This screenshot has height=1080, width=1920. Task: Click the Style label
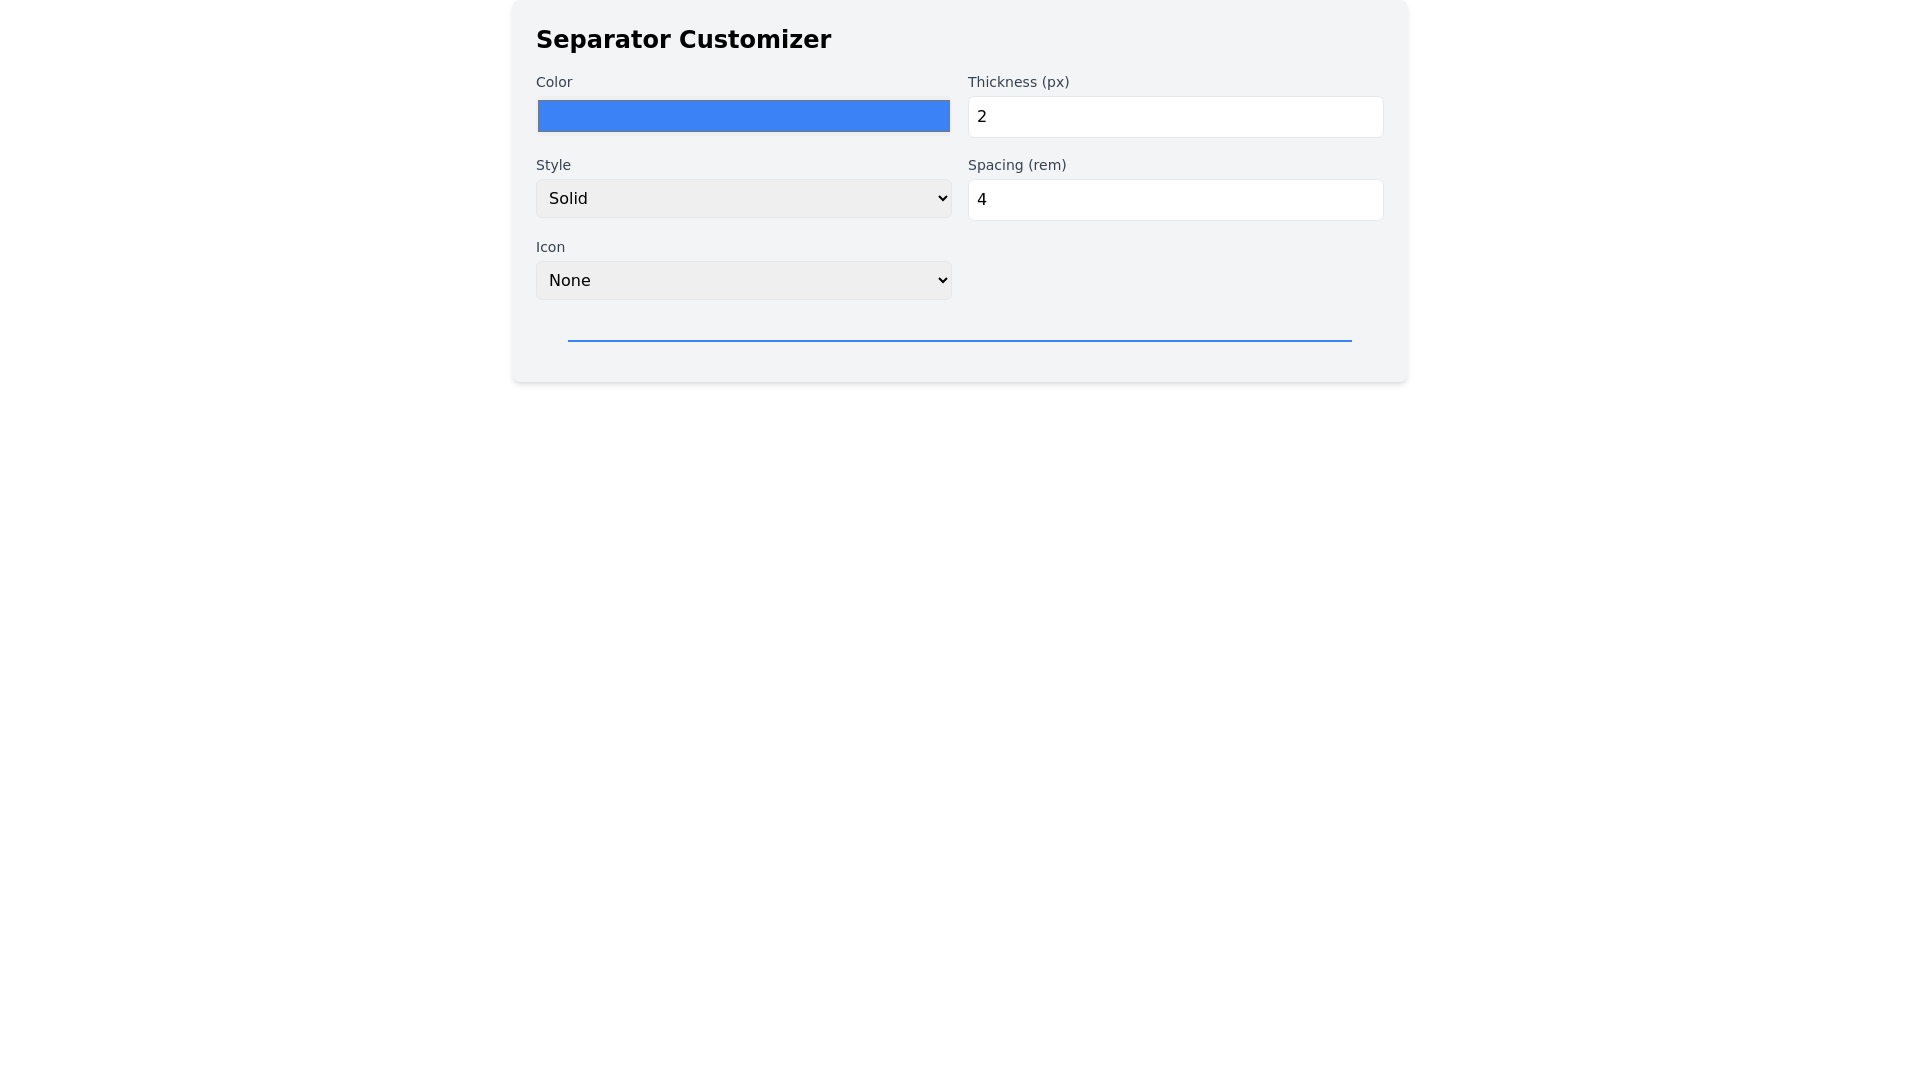tap(553, 165)
